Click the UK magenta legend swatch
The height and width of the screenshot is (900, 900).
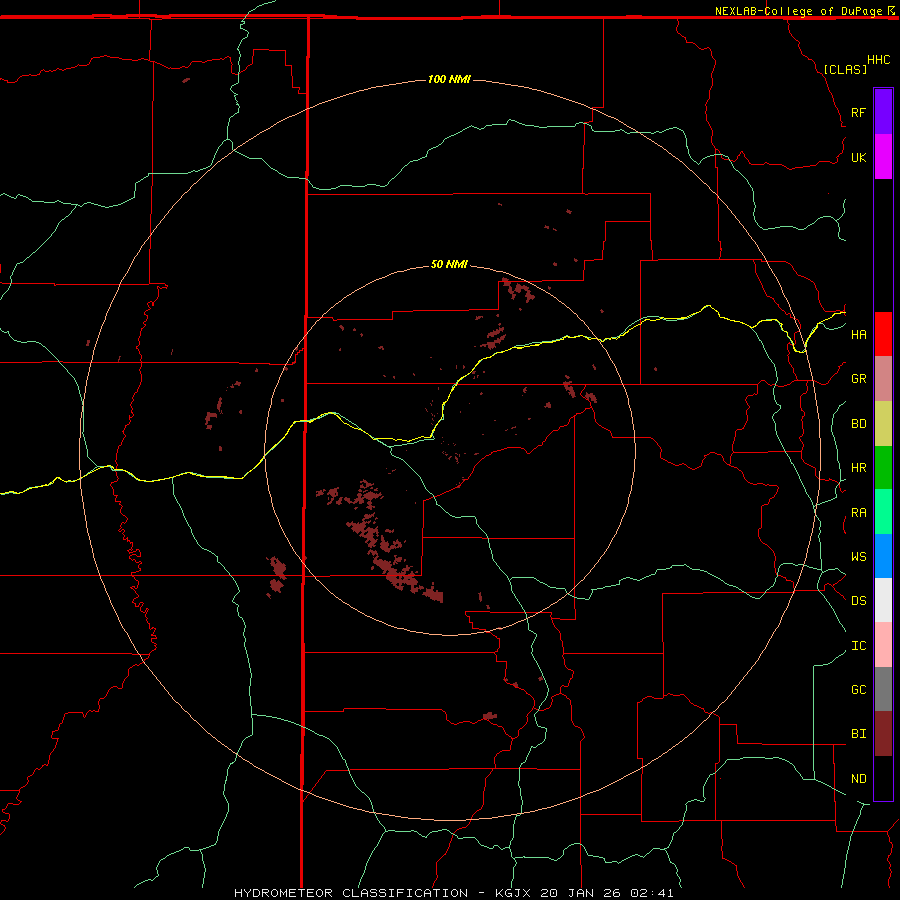(x=883, y=156)
